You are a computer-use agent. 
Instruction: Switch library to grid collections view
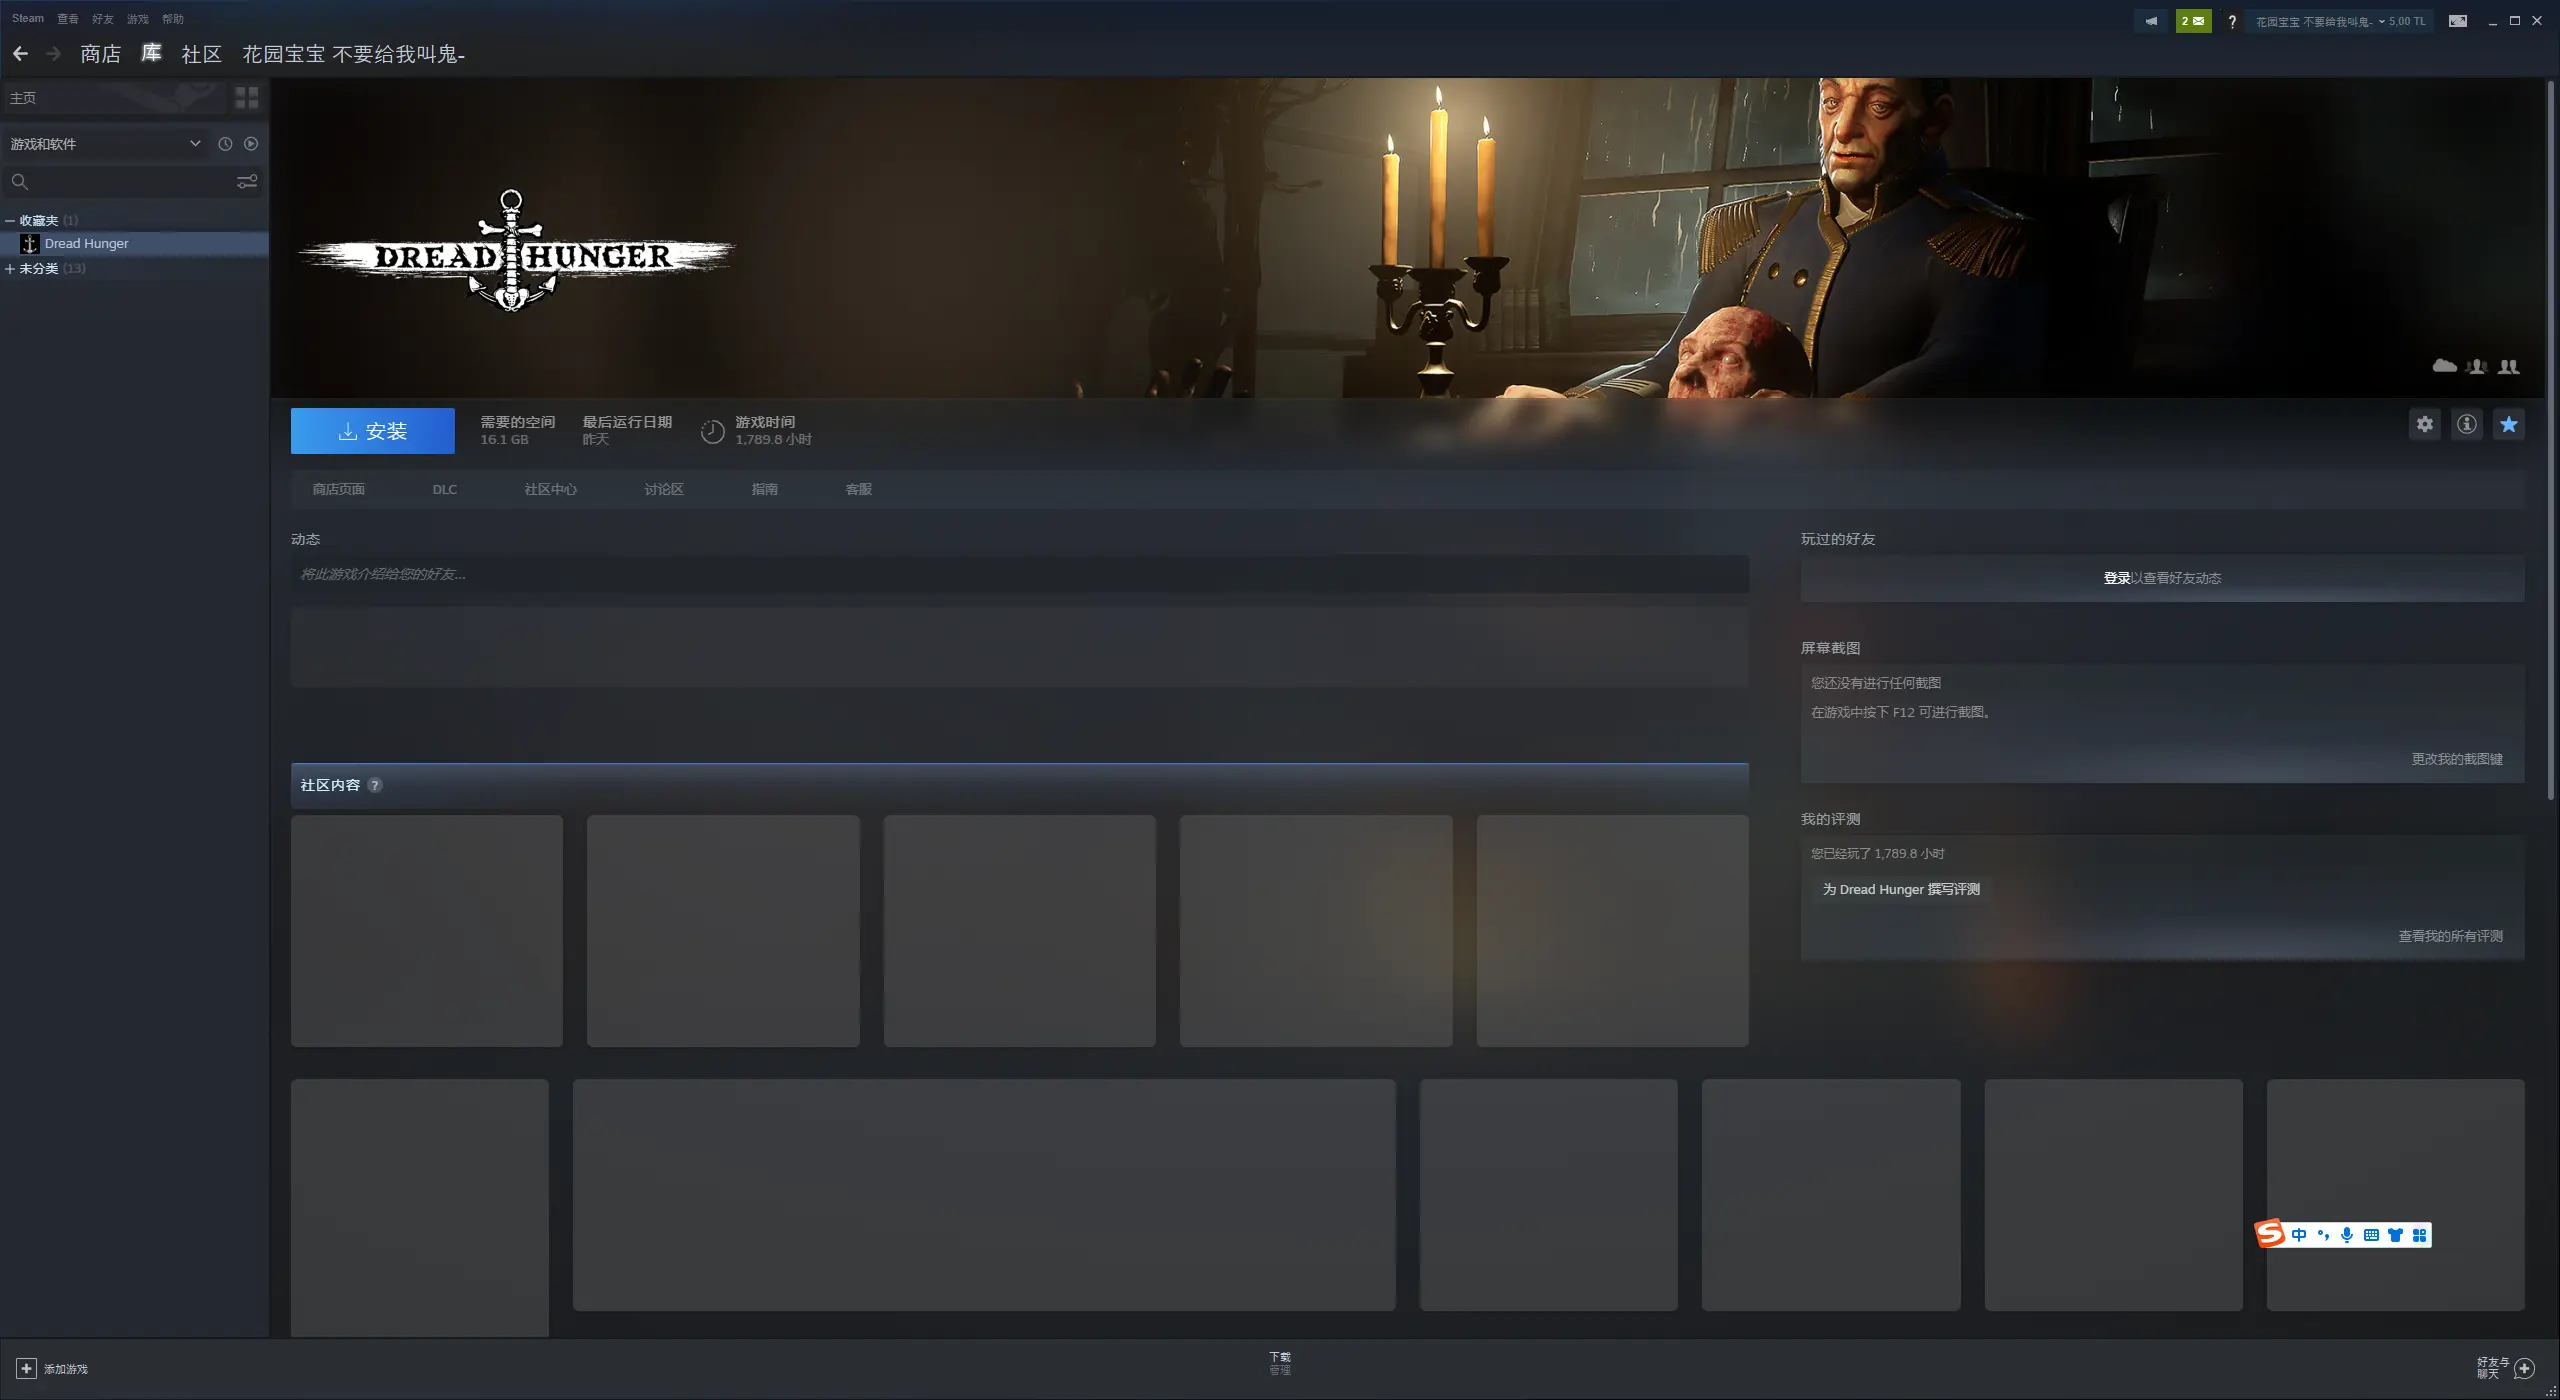point(246,97)
